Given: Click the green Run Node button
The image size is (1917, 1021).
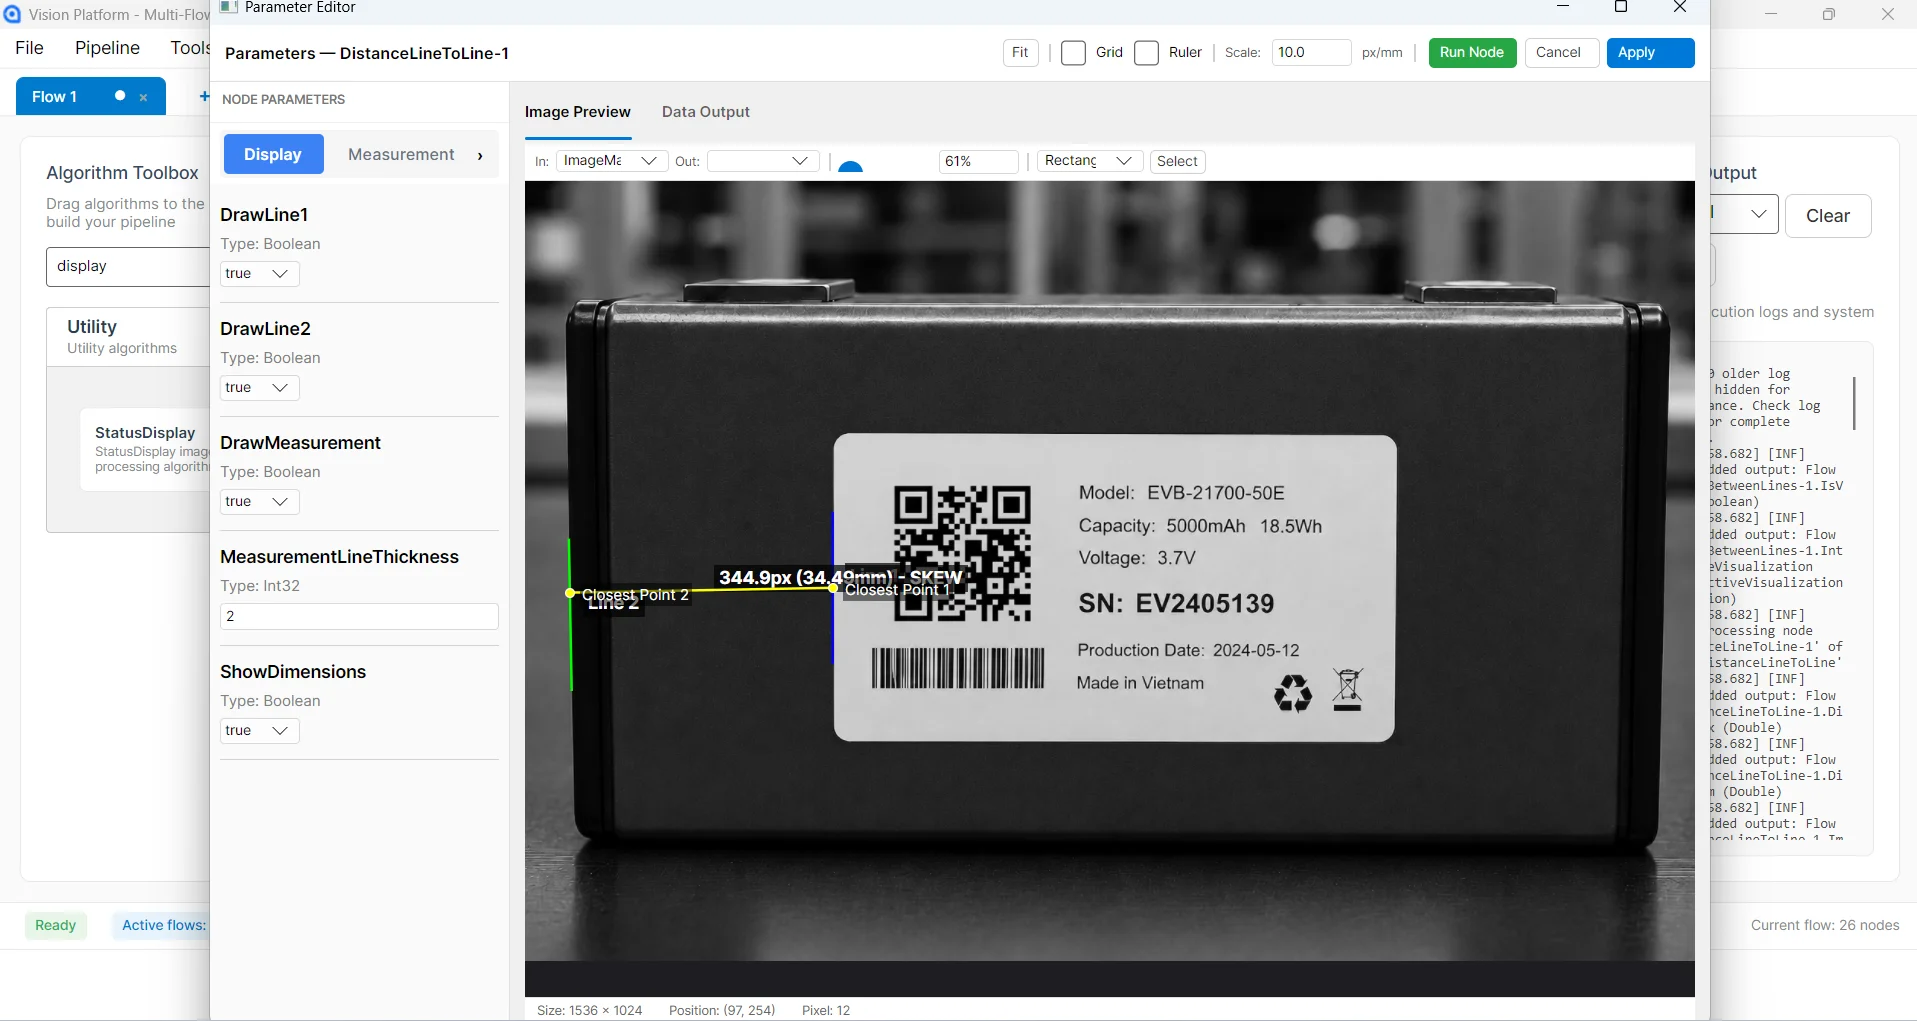Looking at the screenshot, I should coord(1472,53).
